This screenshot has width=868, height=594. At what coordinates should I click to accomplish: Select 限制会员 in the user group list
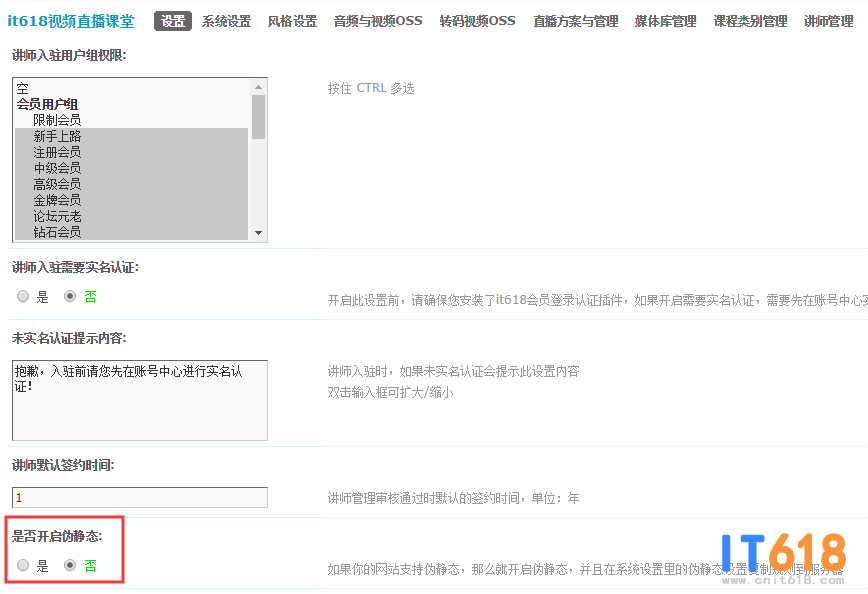tap(131, 120)
